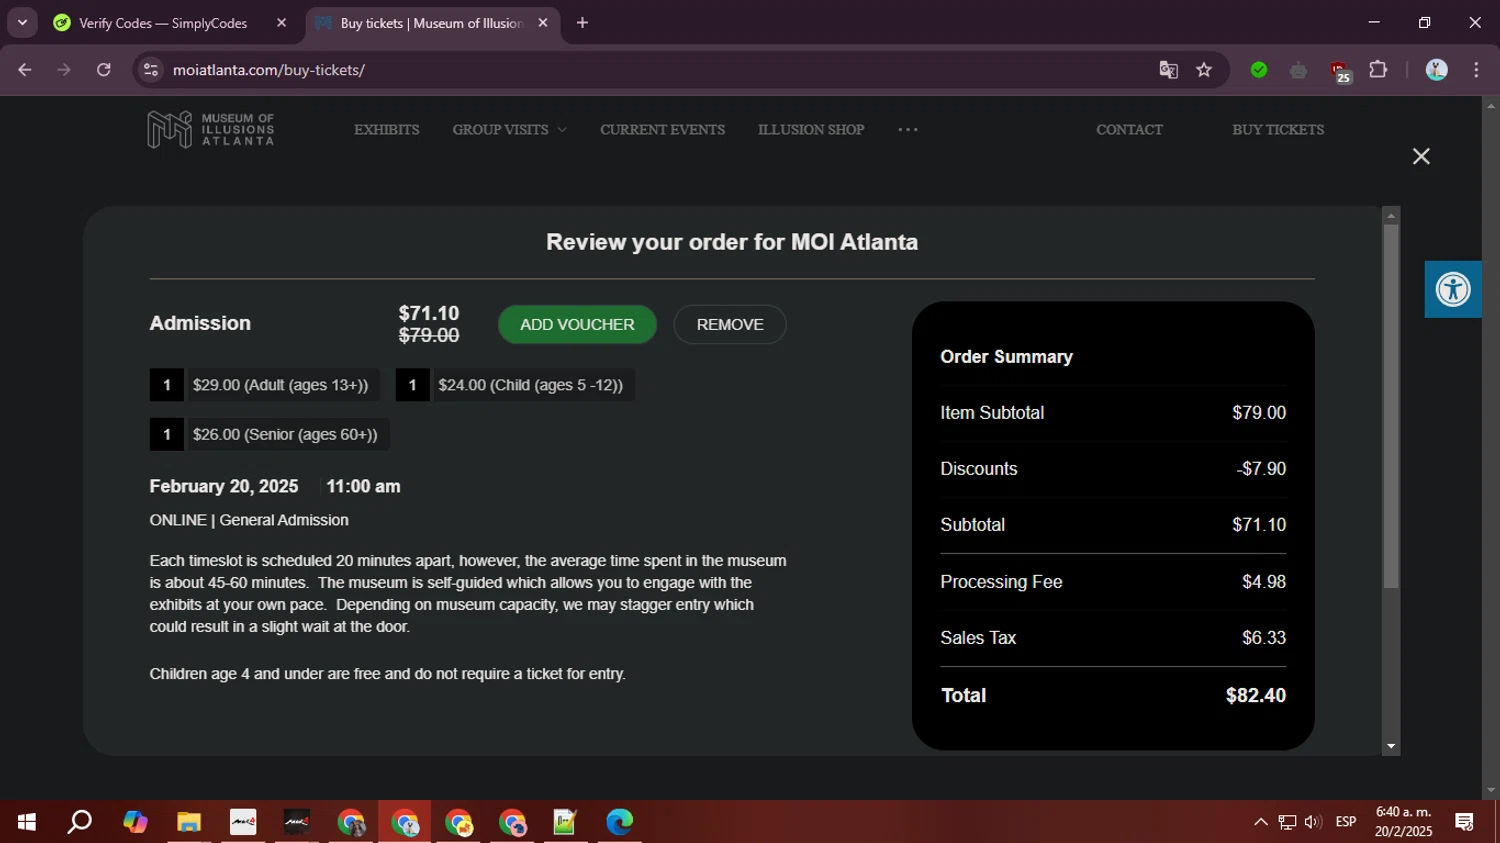This screenshot has width=1500, height=843.
Task: Reload the current page
Action: coord(104,70)
